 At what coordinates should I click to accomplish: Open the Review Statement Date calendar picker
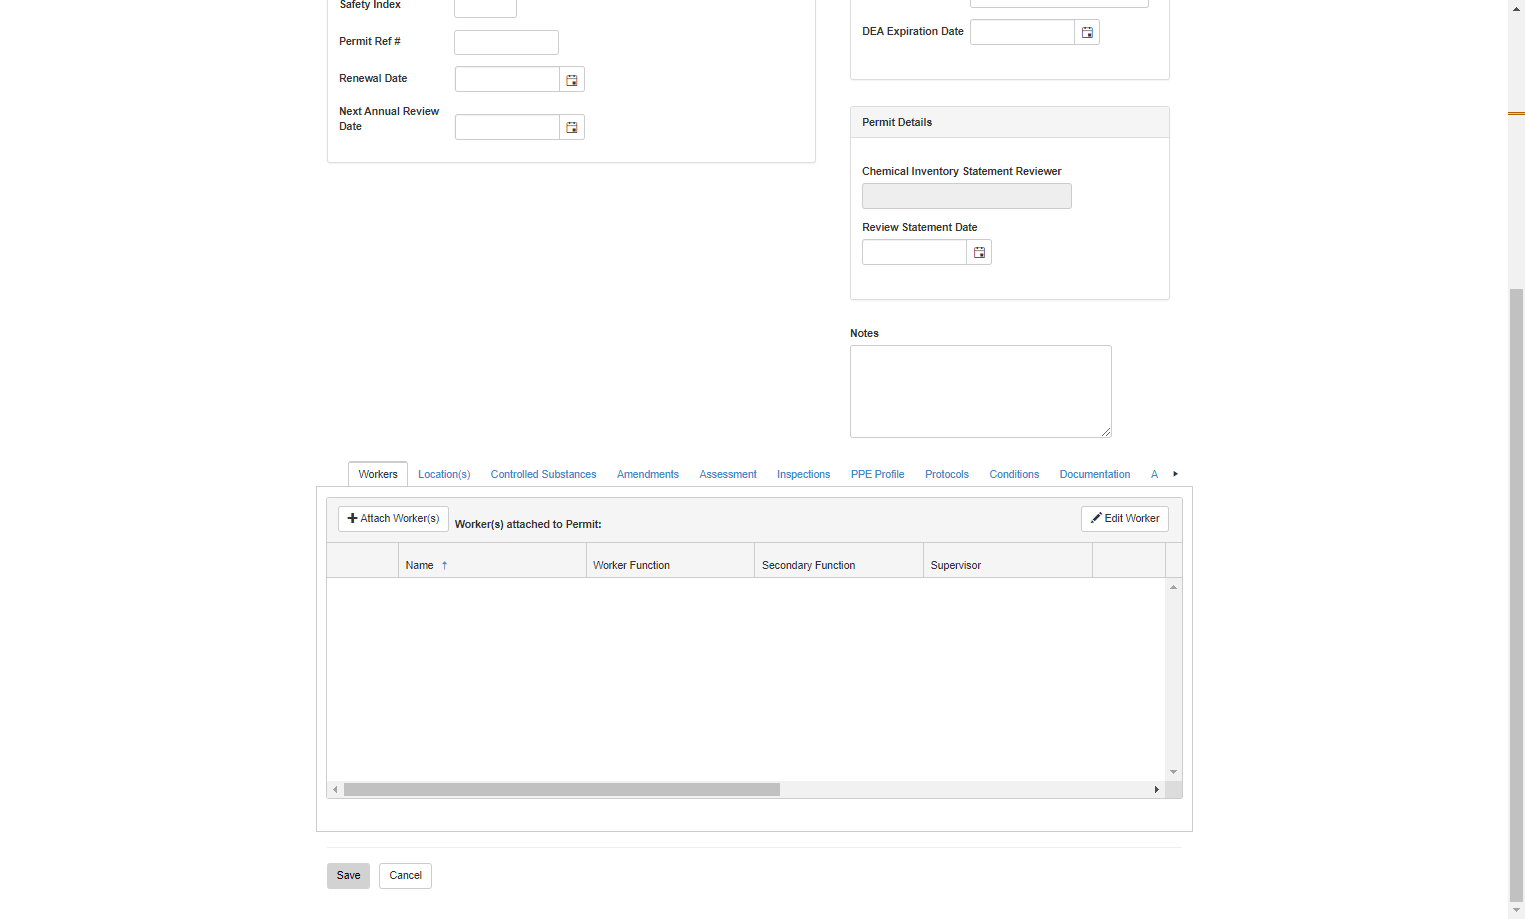(979, 252)
